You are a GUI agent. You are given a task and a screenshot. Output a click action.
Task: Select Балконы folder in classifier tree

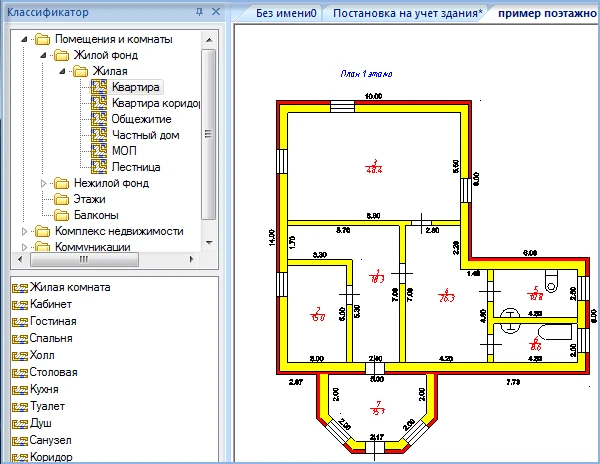[x=86, y=215]
